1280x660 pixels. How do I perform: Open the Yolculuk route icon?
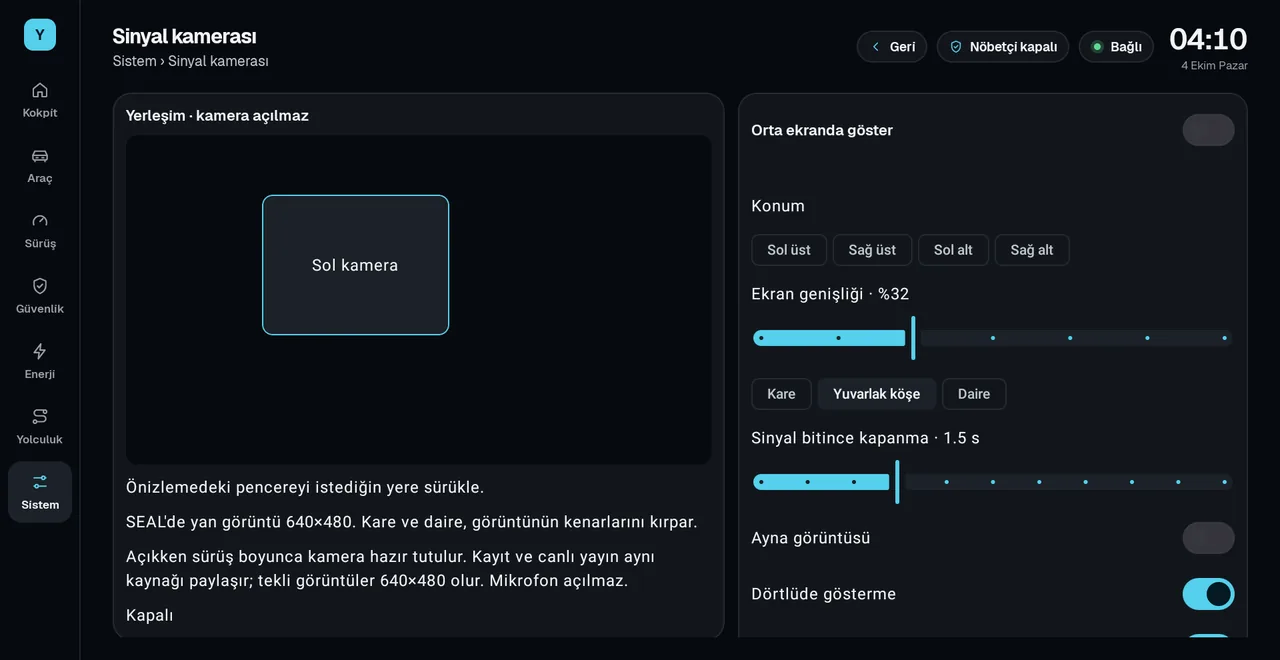click(40, 416)
